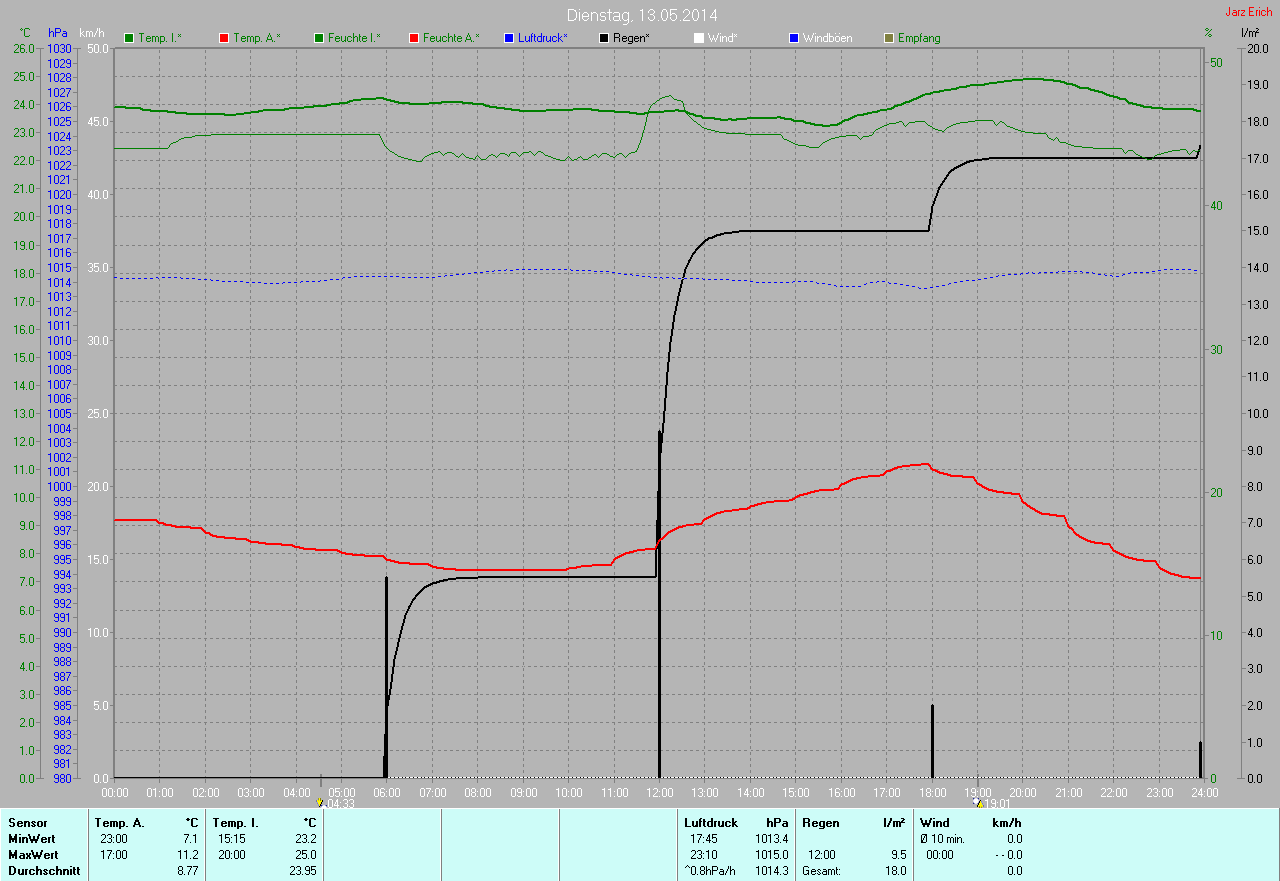This screenshot has height=881, width=1280.
Task: Click the white Wind legend square
Action: [x=699, y=38]
